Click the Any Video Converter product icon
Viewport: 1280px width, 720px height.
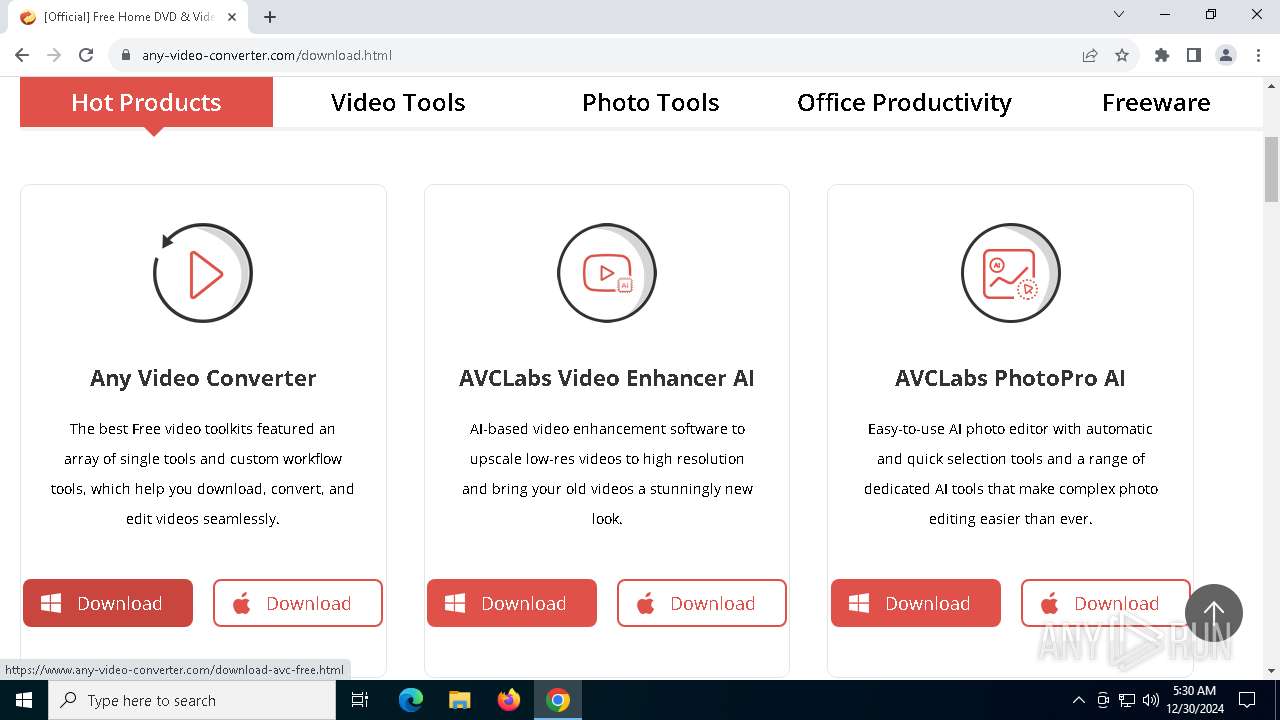203,273
